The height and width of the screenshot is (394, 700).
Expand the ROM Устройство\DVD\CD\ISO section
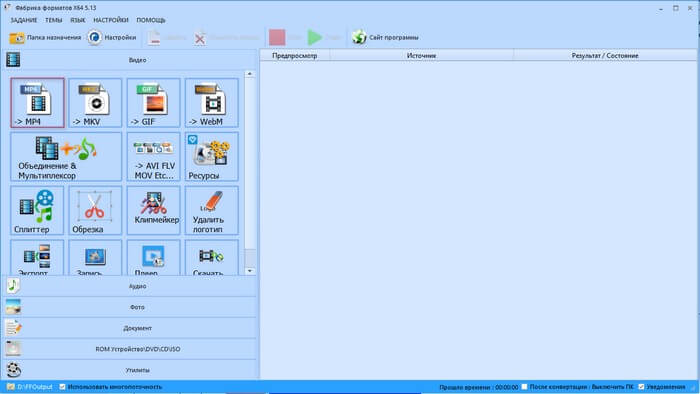click(x=130, y=349)
